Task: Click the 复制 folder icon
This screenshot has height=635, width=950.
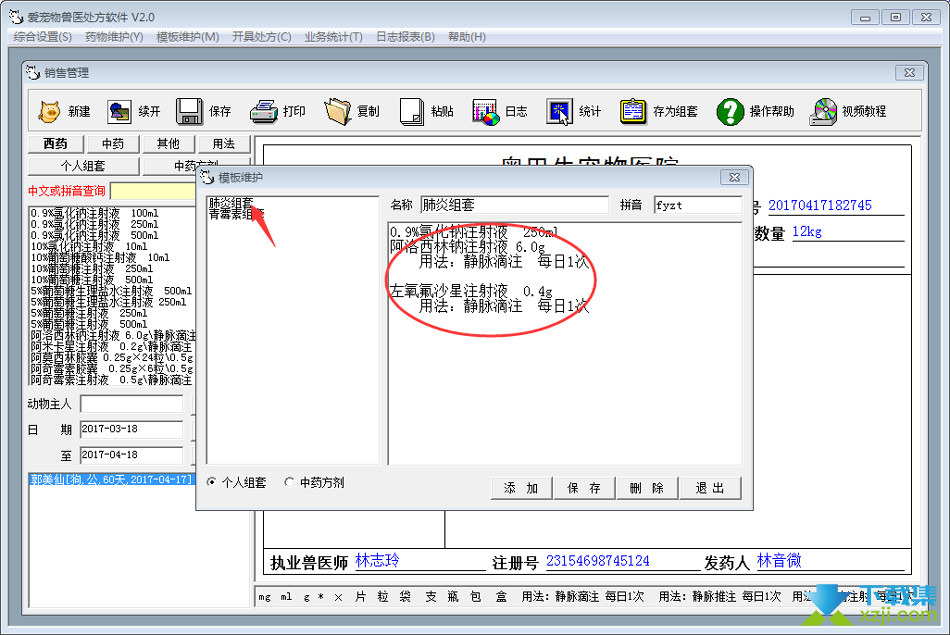Action: click(337, 111)
